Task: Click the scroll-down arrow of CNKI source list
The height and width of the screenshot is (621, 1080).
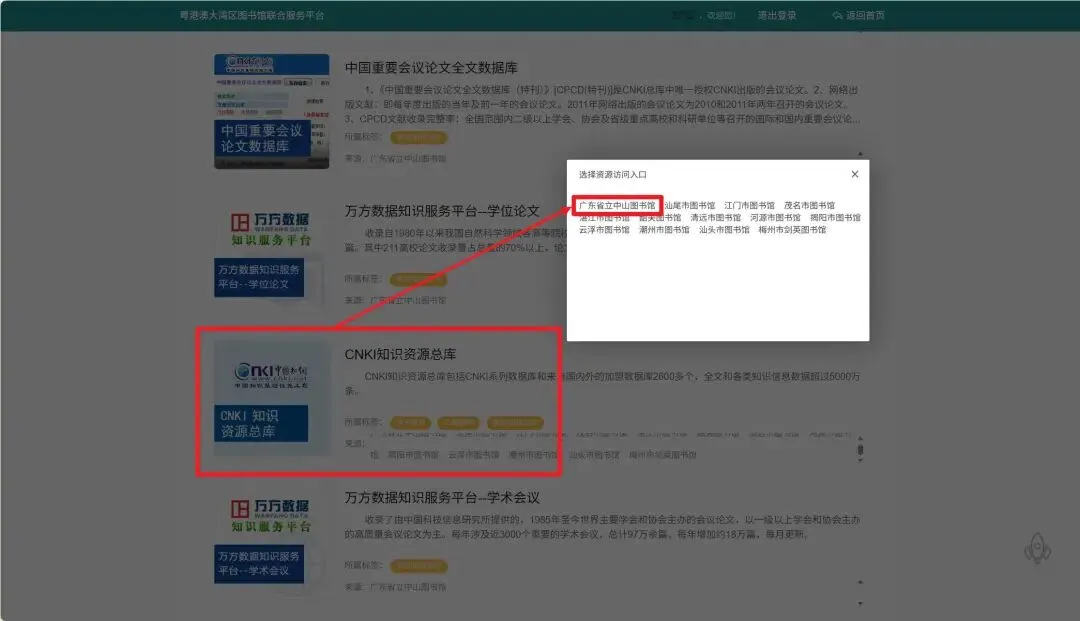Action: click(x=860, y=460)
